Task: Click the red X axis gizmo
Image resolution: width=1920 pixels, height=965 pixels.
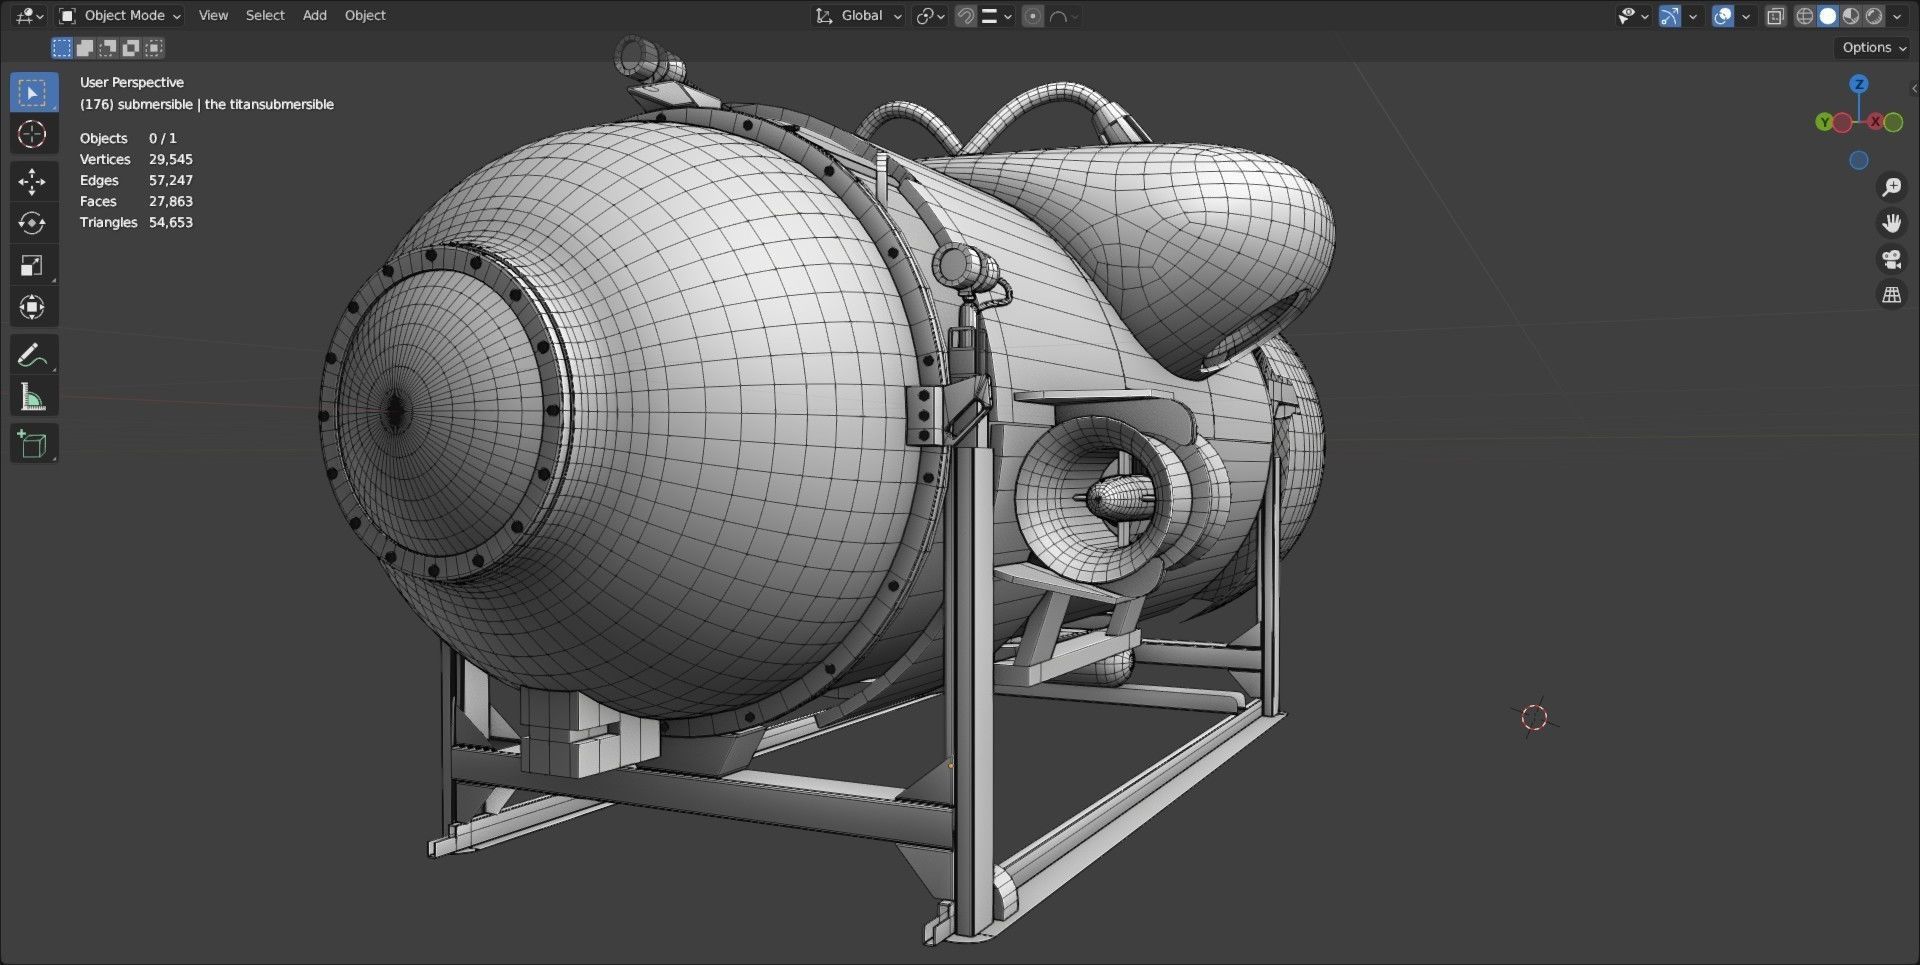Action: pos(1875,122)
